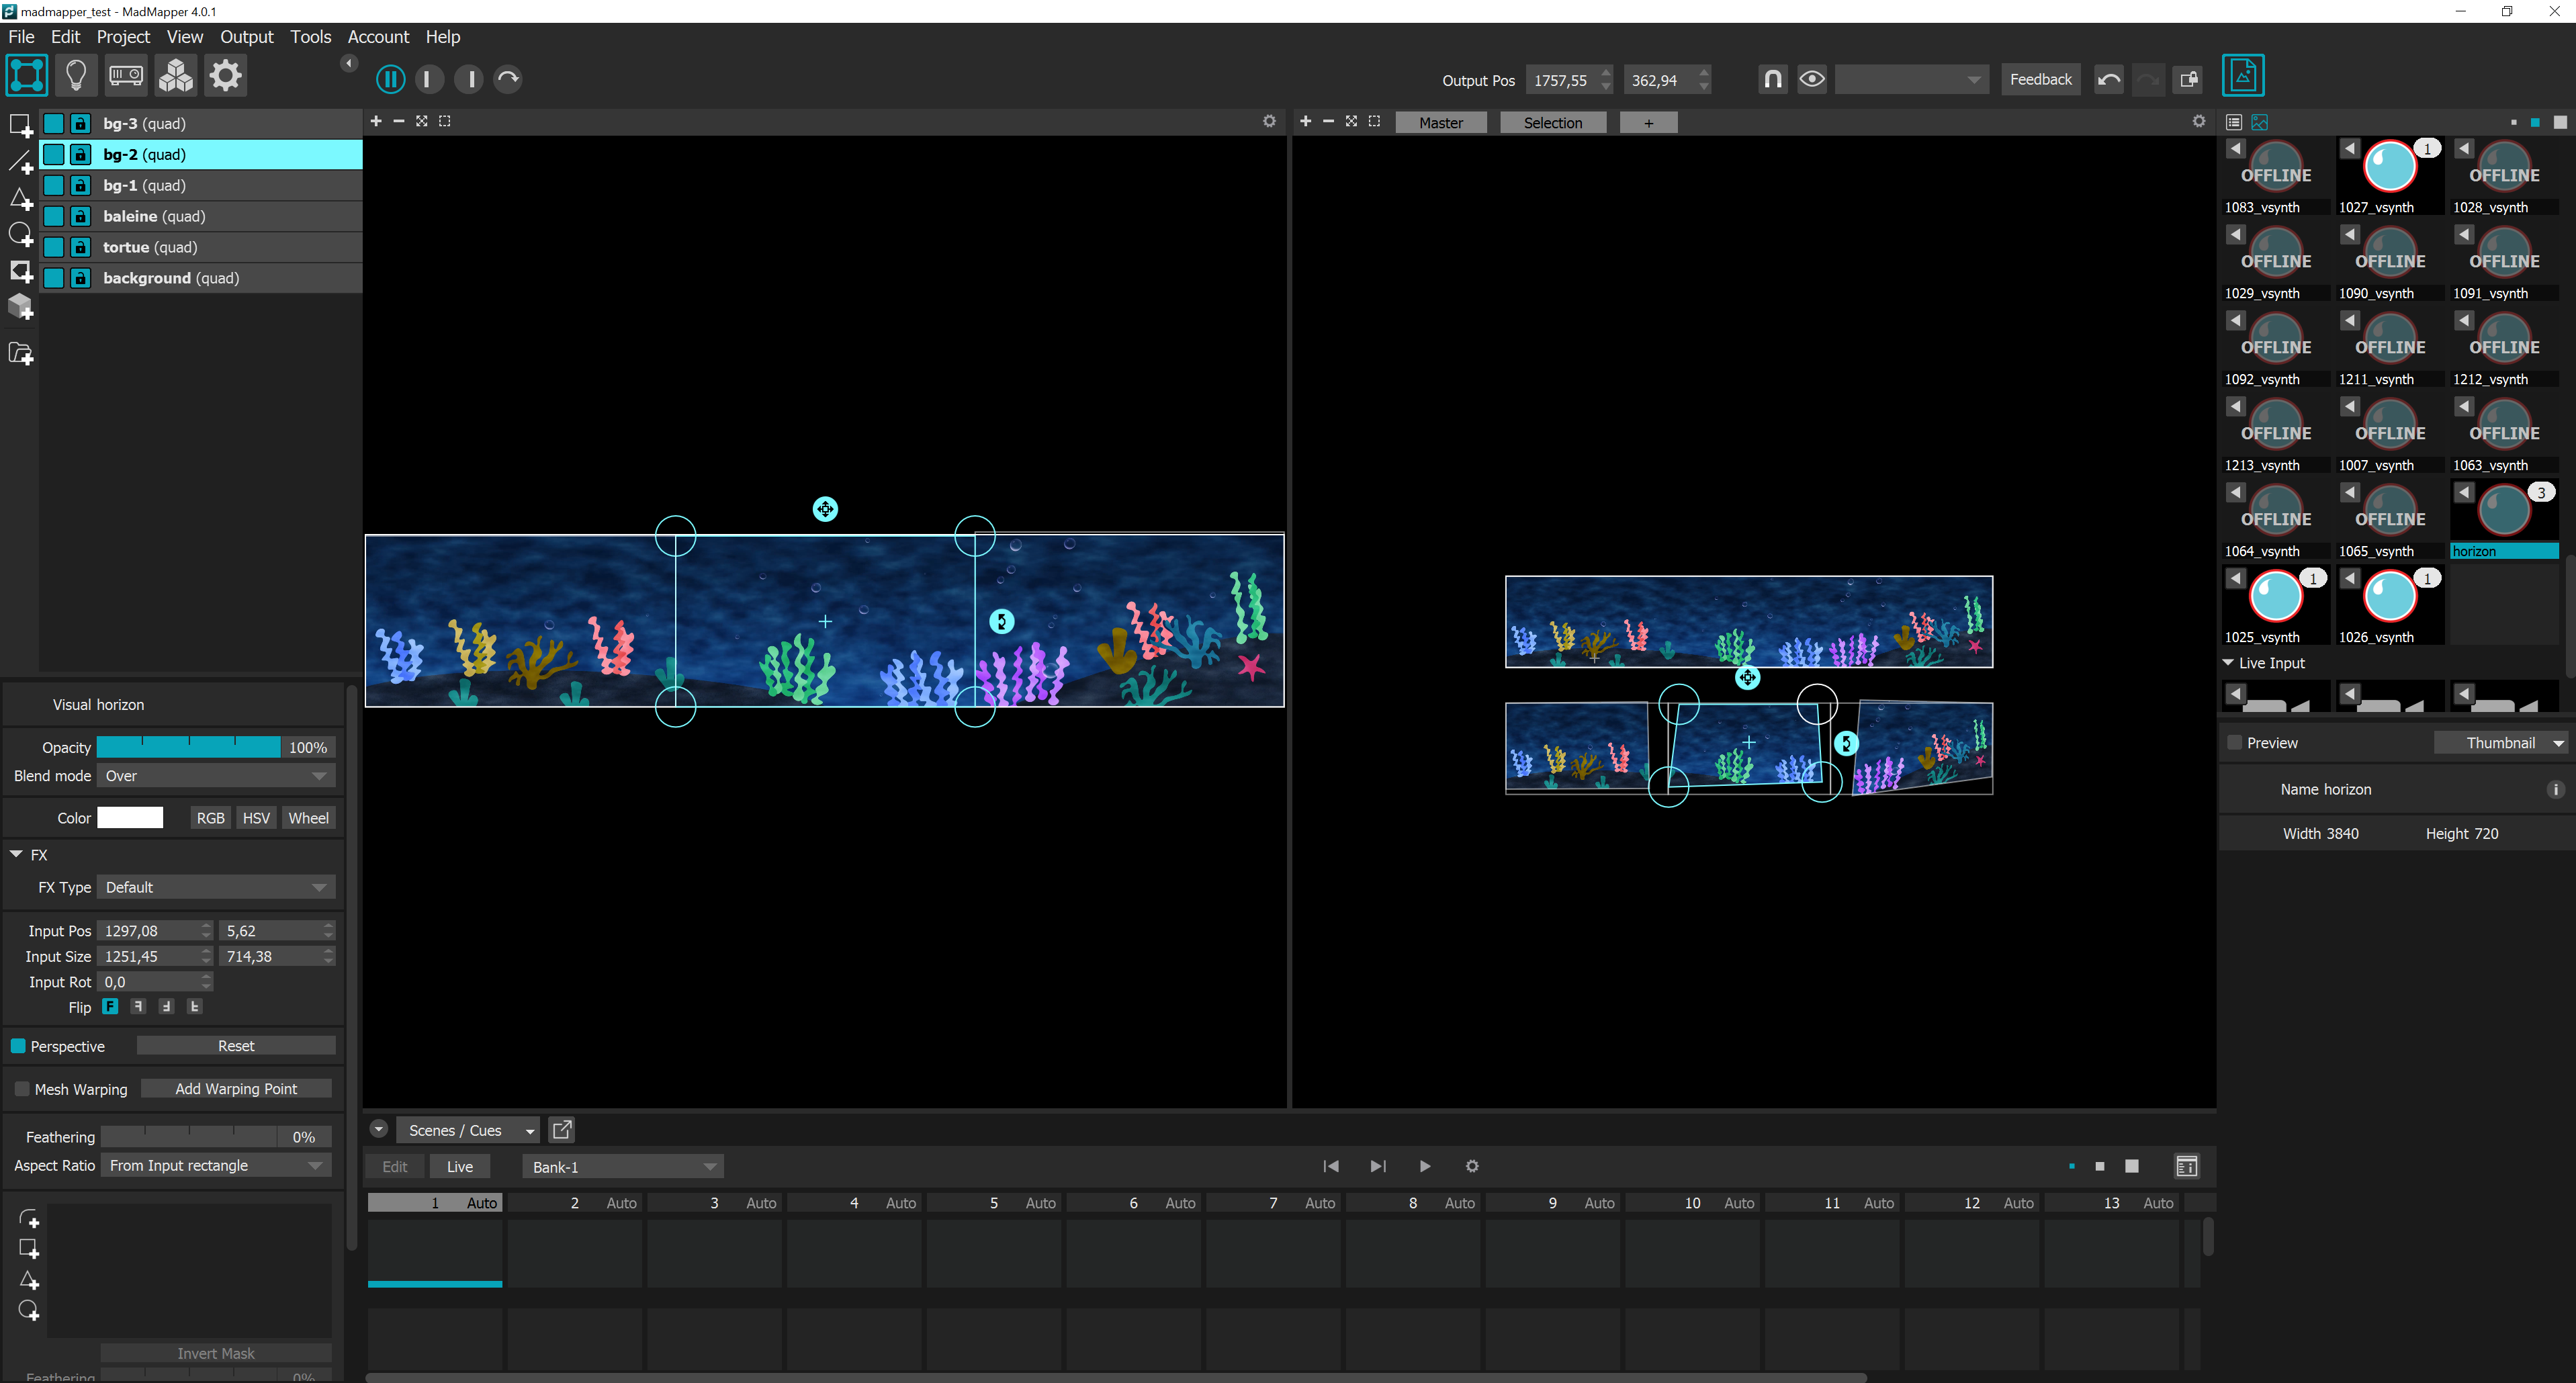Screen dimensions: 2576x1383
Task: Click the Add Warping Point button
Action: pos(236,1089)
